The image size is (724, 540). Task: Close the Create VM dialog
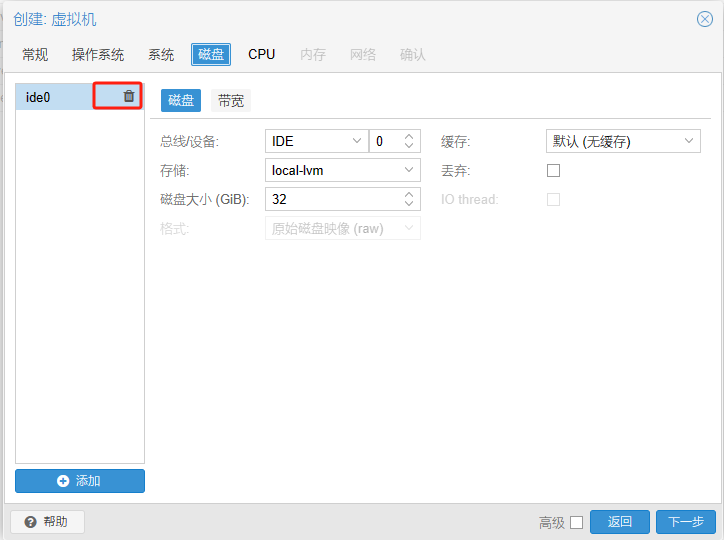[x=705, y=19]
